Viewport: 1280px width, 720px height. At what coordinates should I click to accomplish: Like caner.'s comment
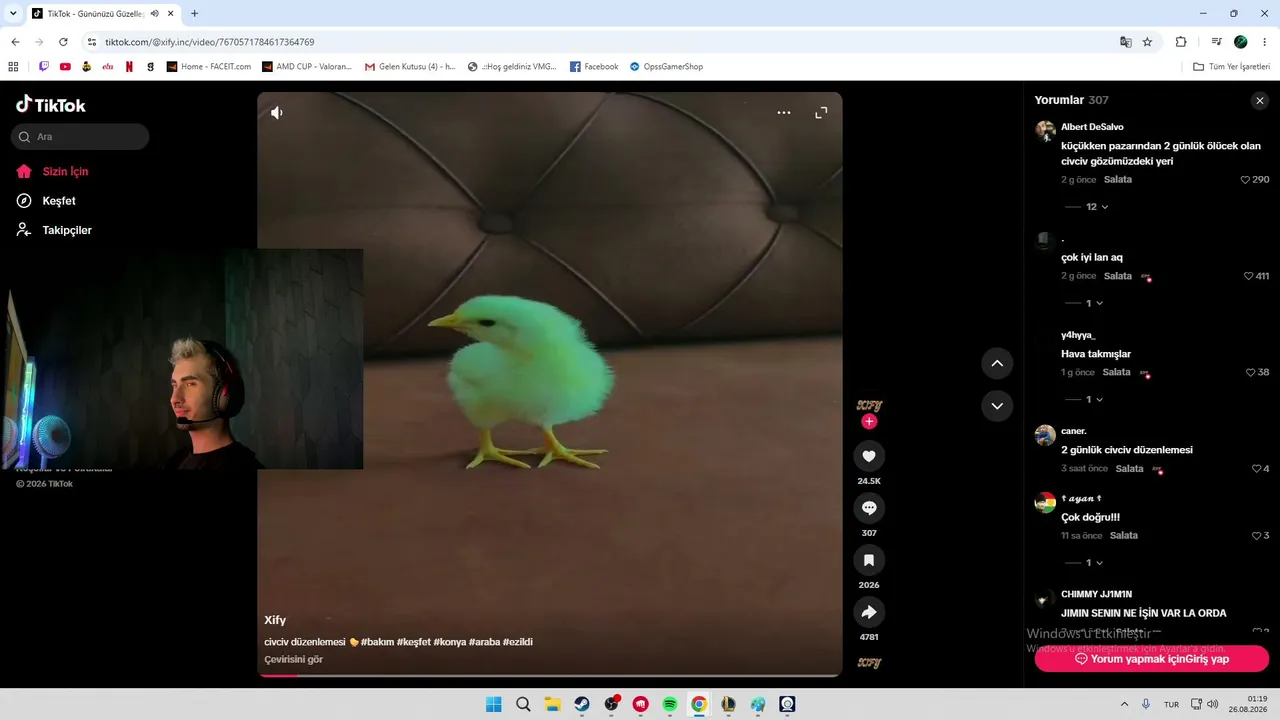[x=1257, y=468]
